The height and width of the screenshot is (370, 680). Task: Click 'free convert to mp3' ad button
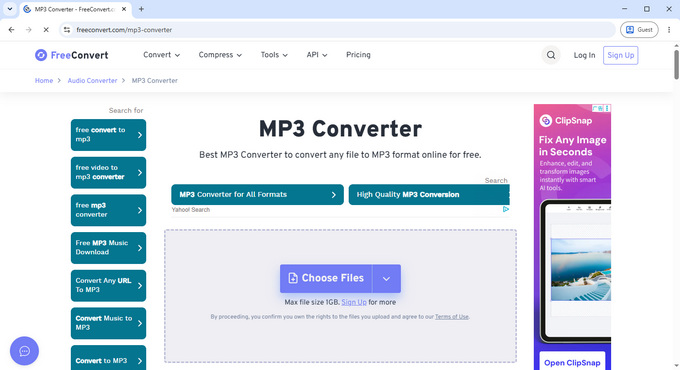tap(108, 135)
